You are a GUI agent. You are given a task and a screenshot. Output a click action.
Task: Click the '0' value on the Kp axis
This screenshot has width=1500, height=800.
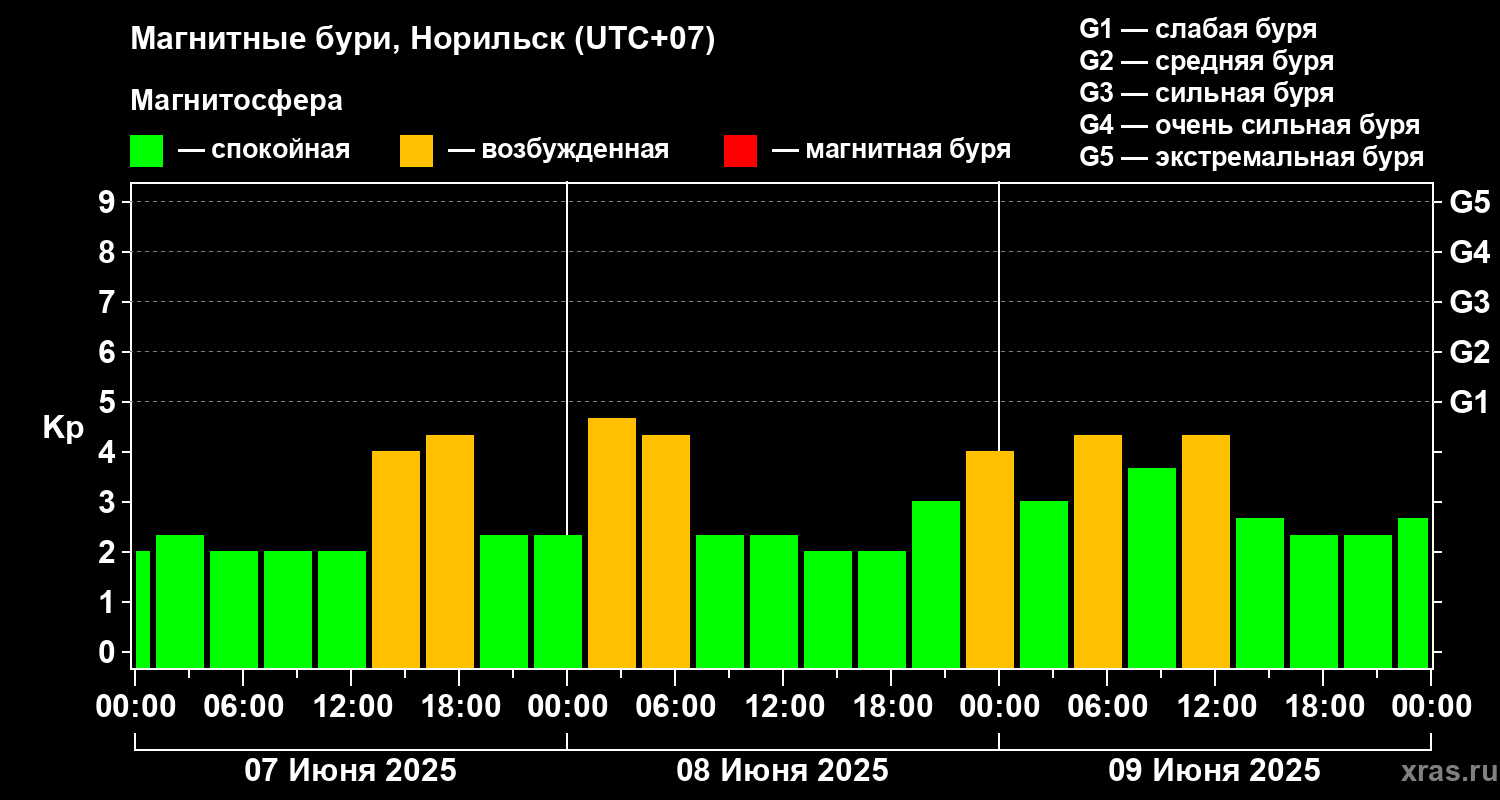109,652
